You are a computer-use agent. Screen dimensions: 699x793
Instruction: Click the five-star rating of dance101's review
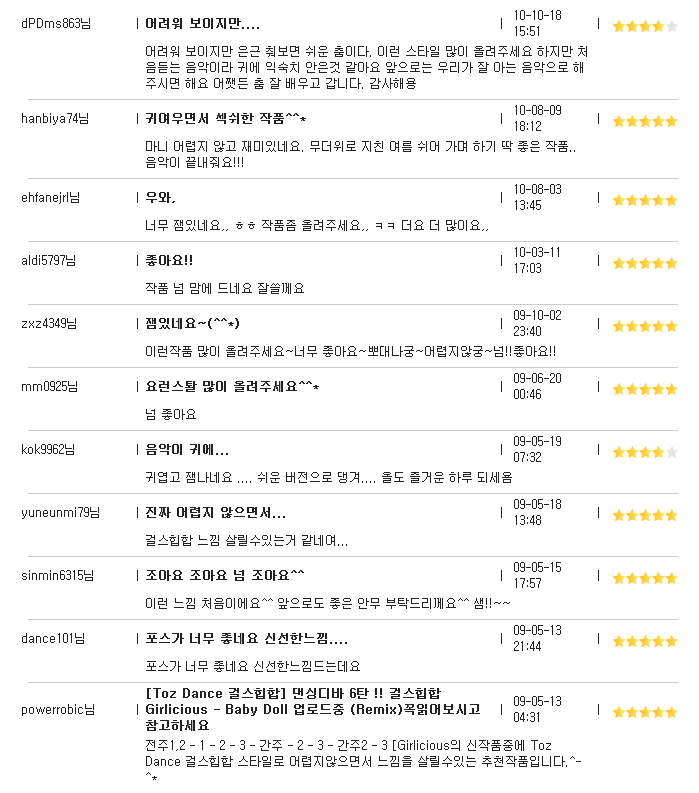645,642
